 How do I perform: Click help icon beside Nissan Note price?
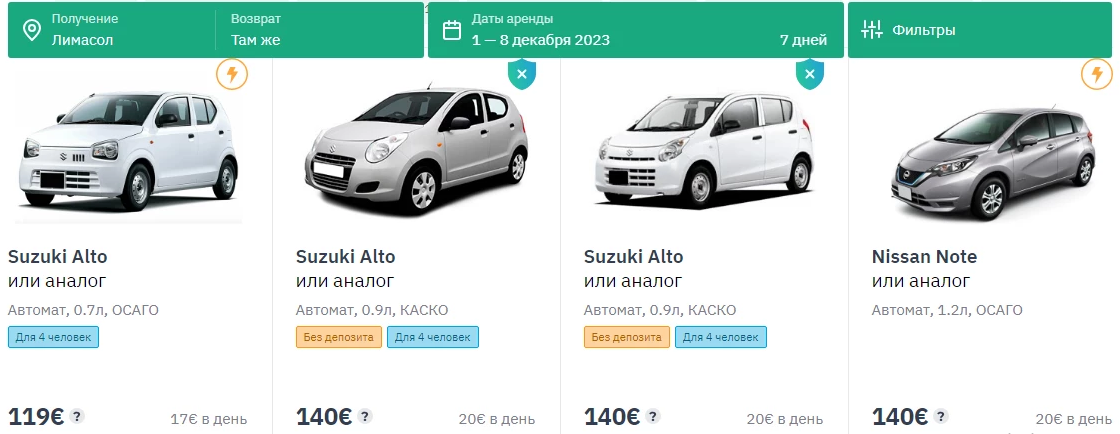tap(941, 417)
